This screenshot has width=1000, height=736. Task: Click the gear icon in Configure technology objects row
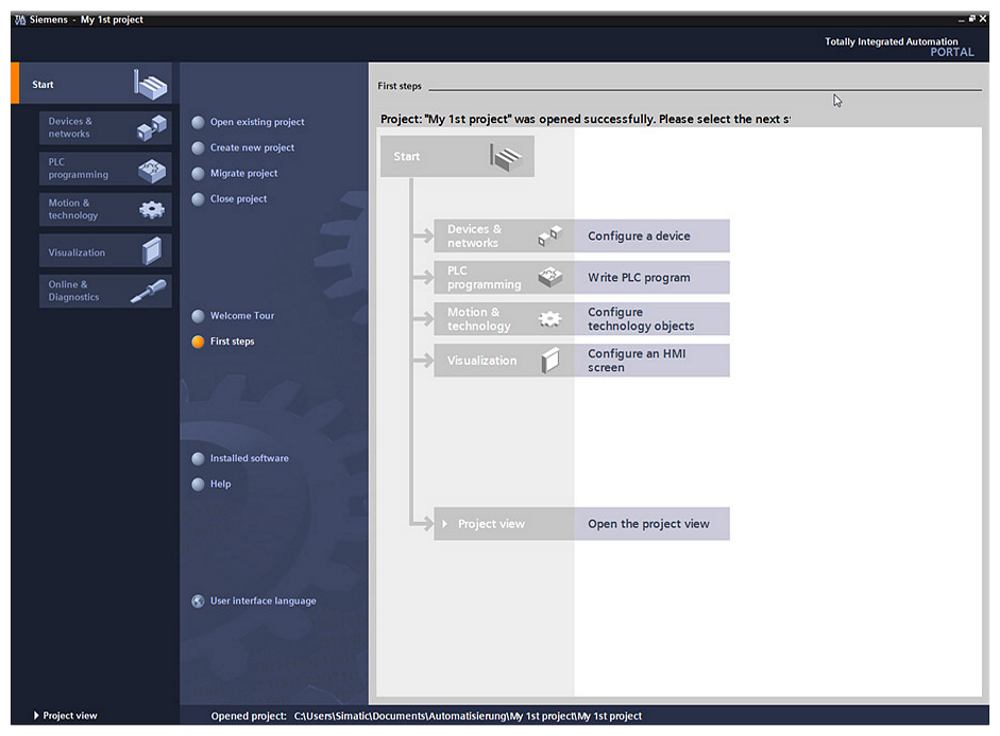(550, 319)
